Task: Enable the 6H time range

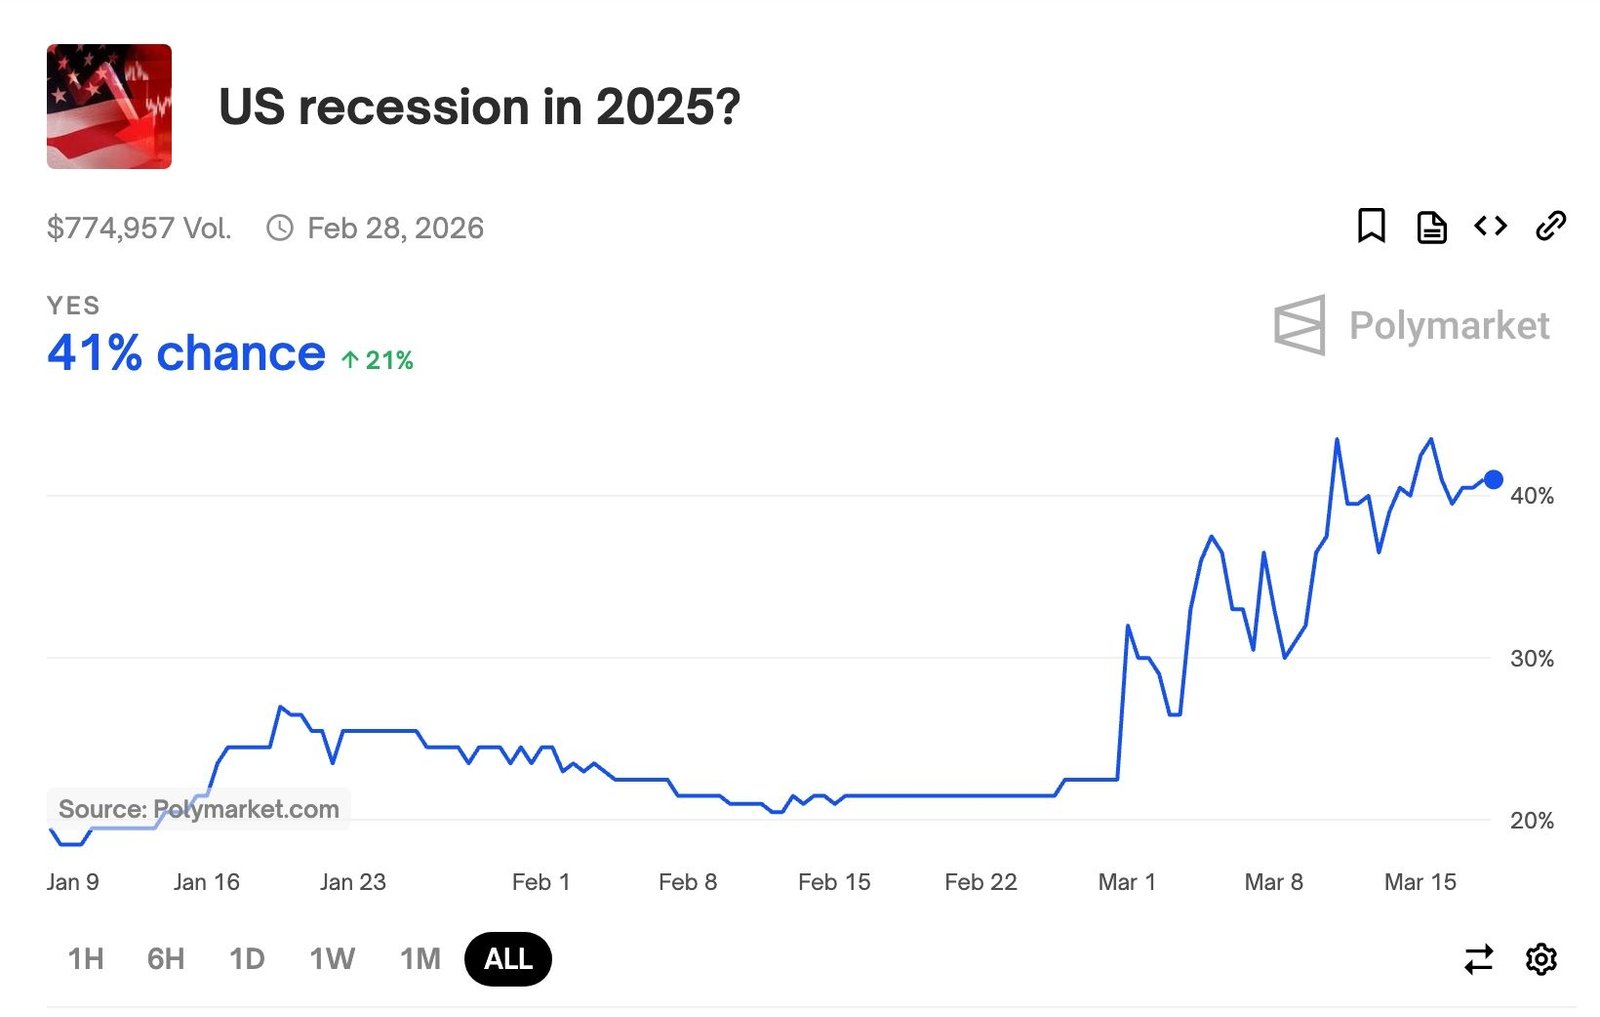Action: point(166,958)
